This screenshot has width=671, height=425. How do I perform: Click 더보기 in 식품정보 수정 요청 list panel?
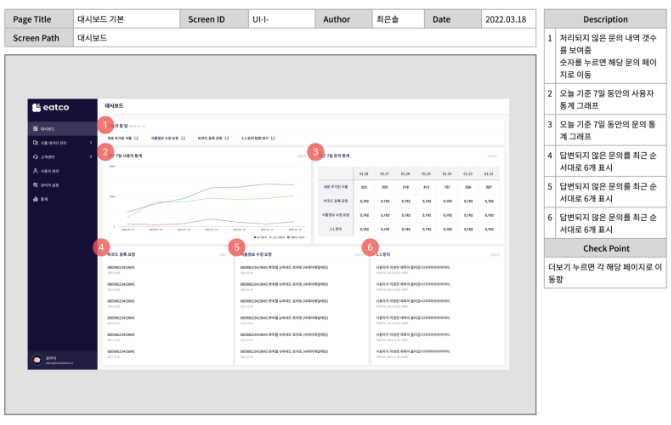pyautogui.click(x=358, y=255)
